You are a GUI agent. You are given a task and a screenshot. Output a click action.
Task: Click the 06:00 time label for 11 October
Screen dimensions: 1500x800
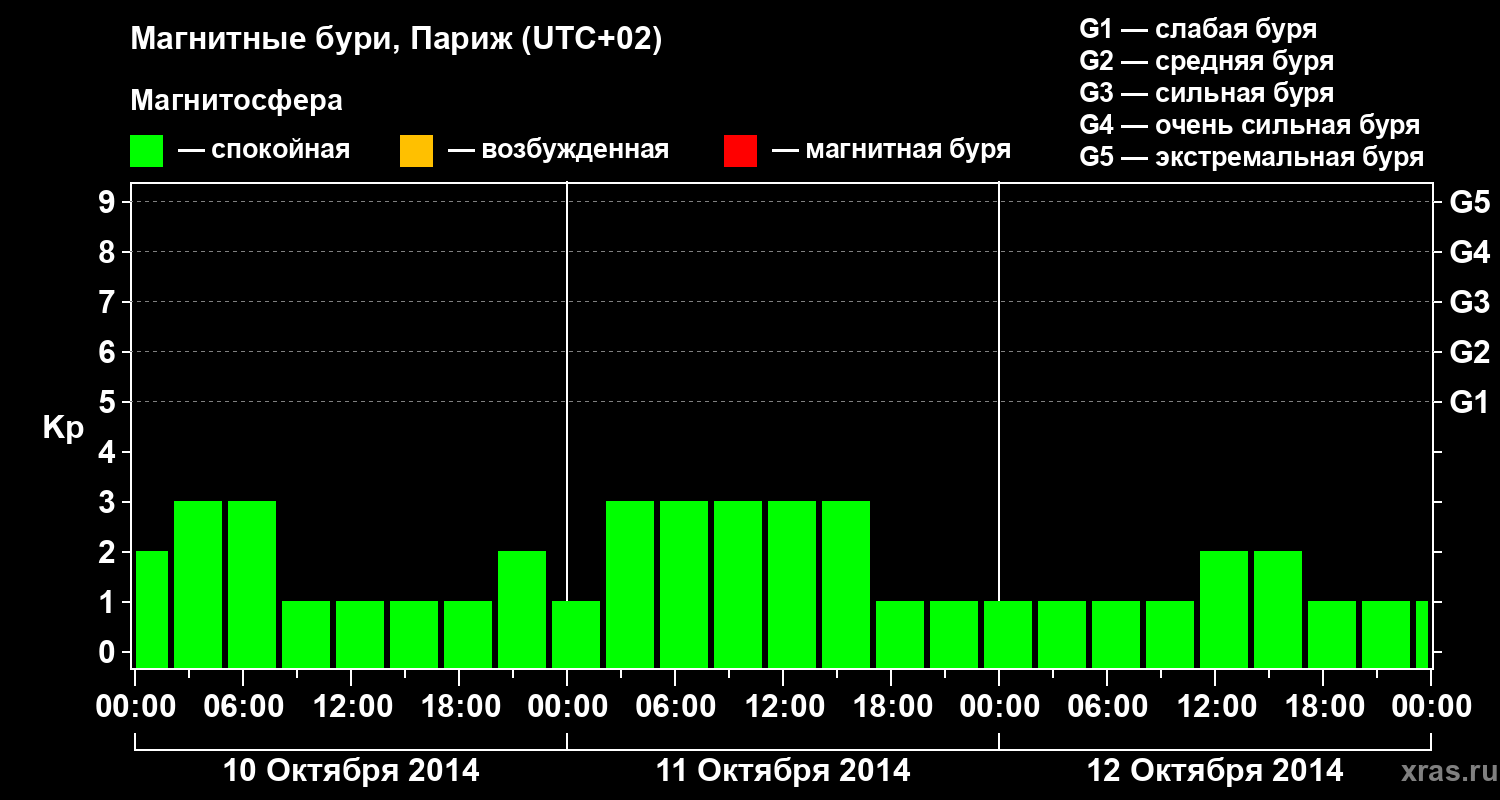coord(675,706)
